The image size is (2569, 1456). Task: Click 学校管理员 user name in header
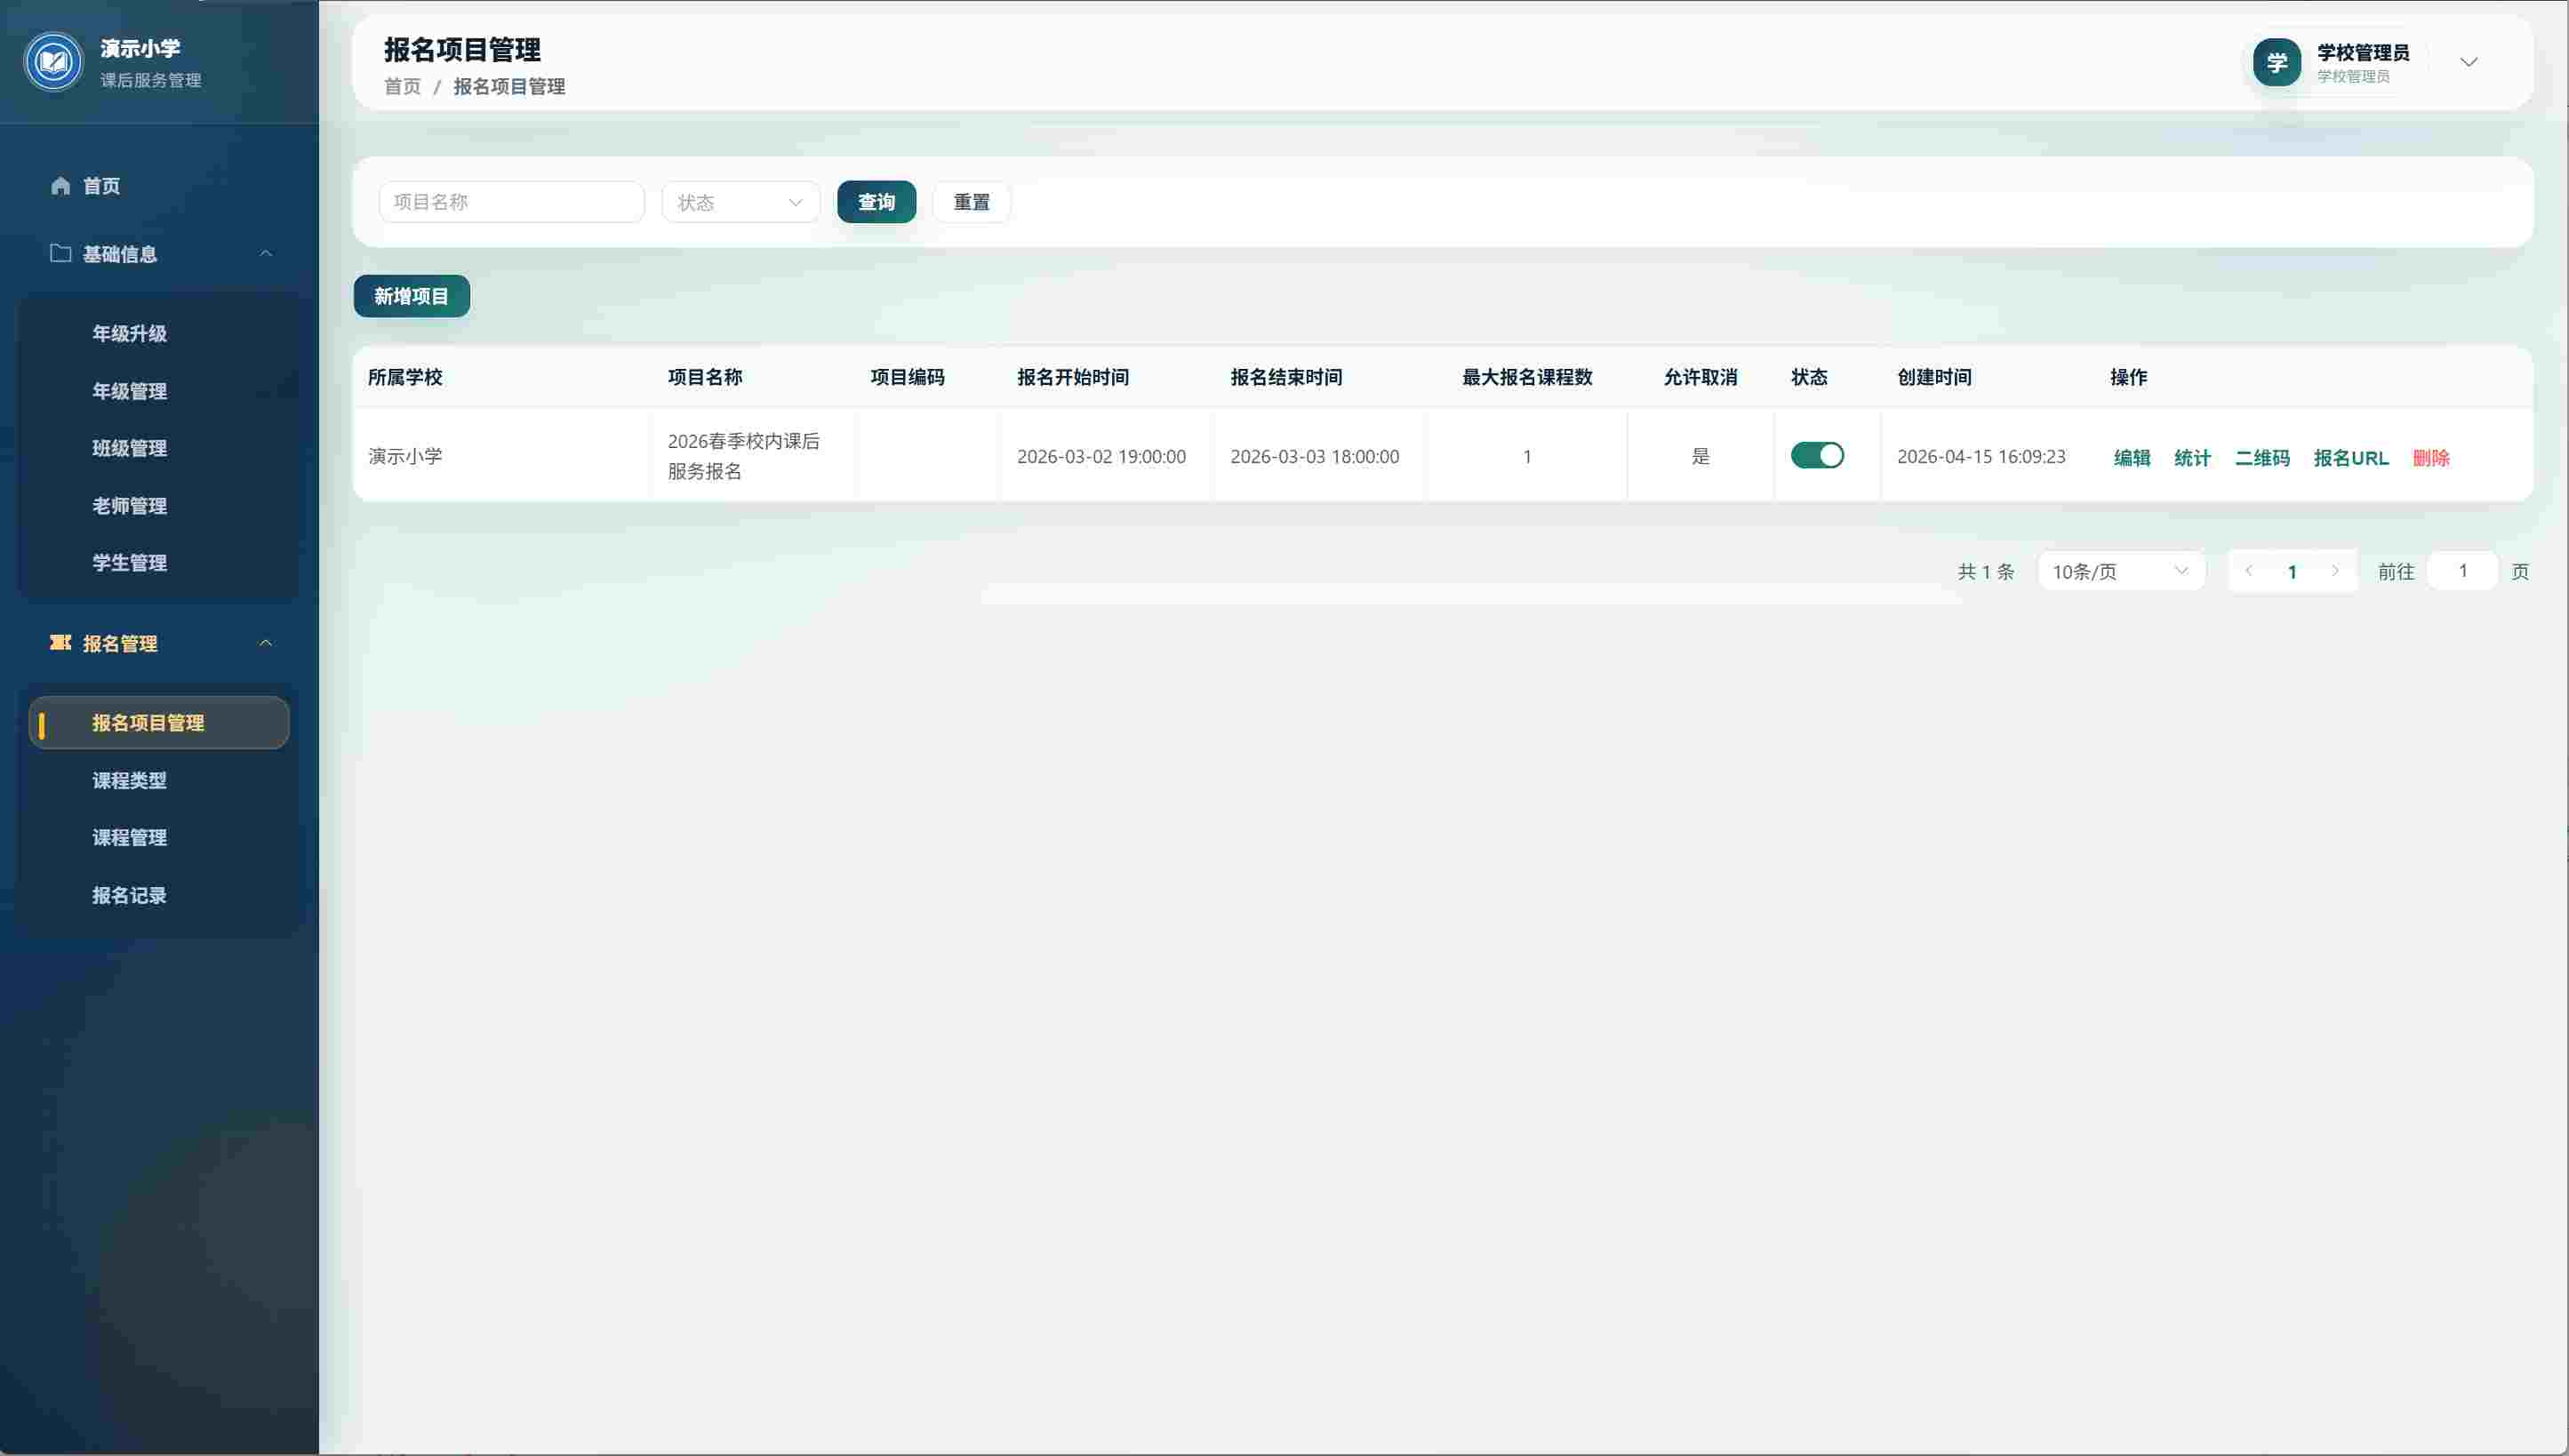point(2363,52)
